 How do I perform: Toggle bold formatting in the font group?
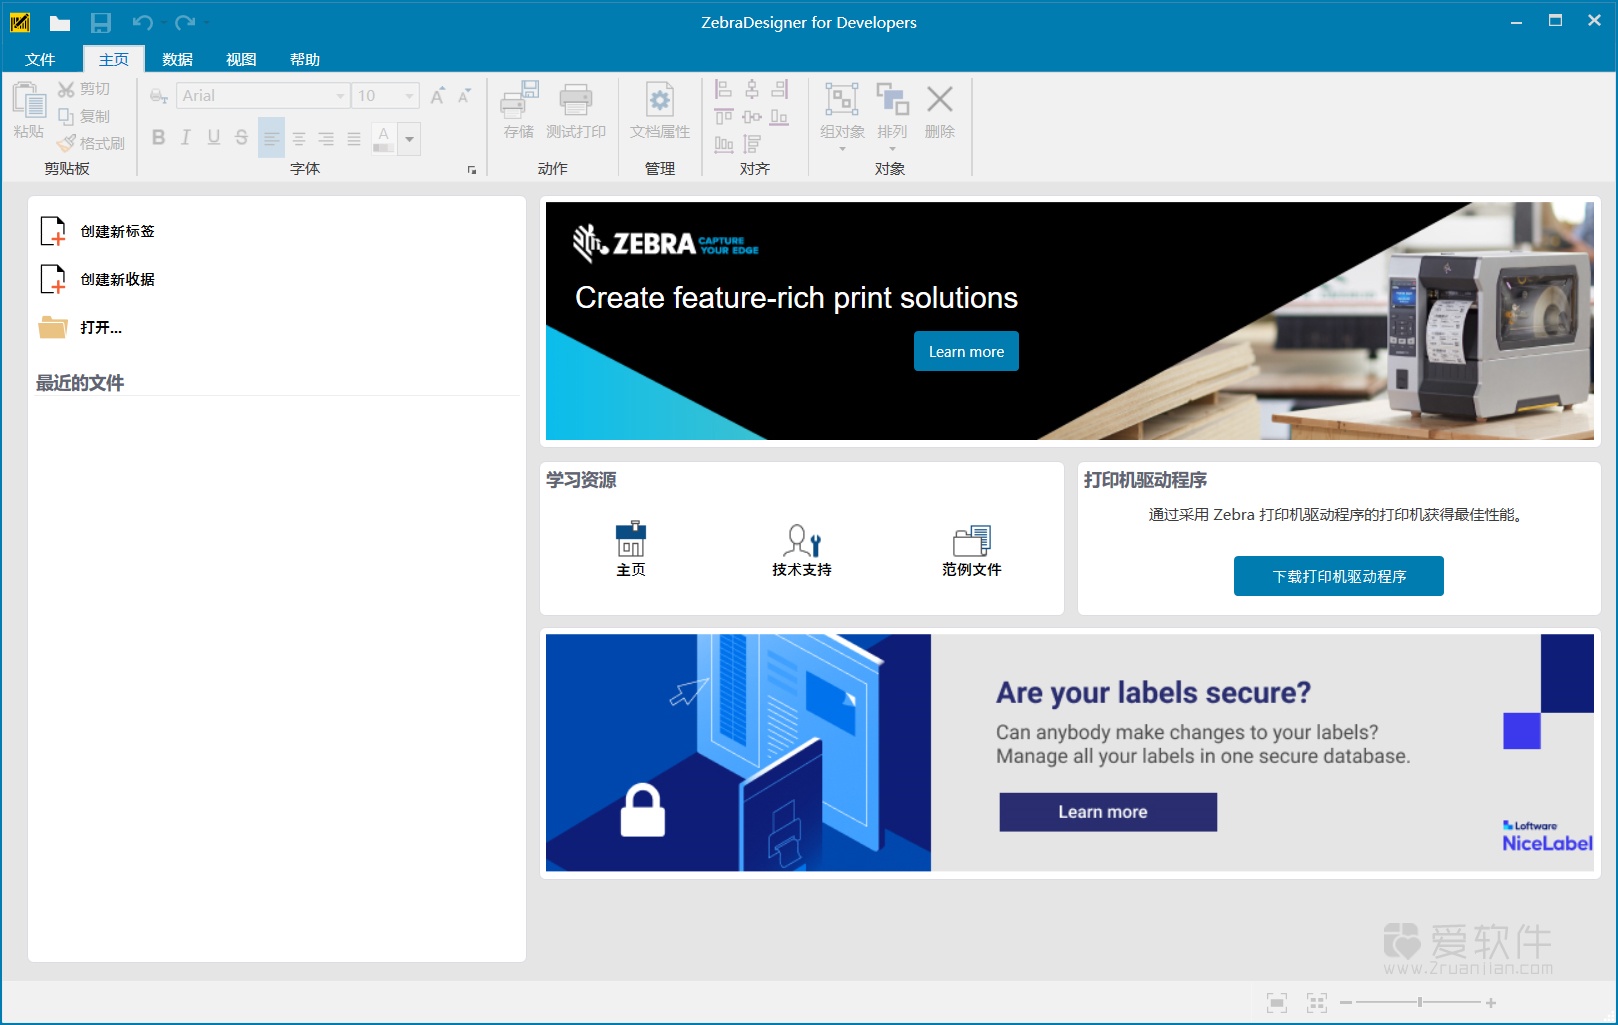(158, 138)
